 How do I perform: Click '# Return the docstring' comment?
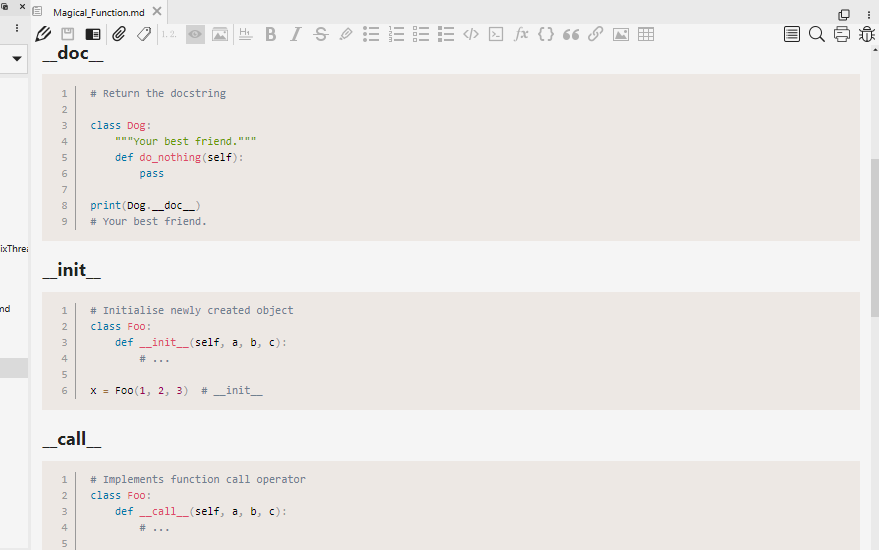(x=158, y=94)
